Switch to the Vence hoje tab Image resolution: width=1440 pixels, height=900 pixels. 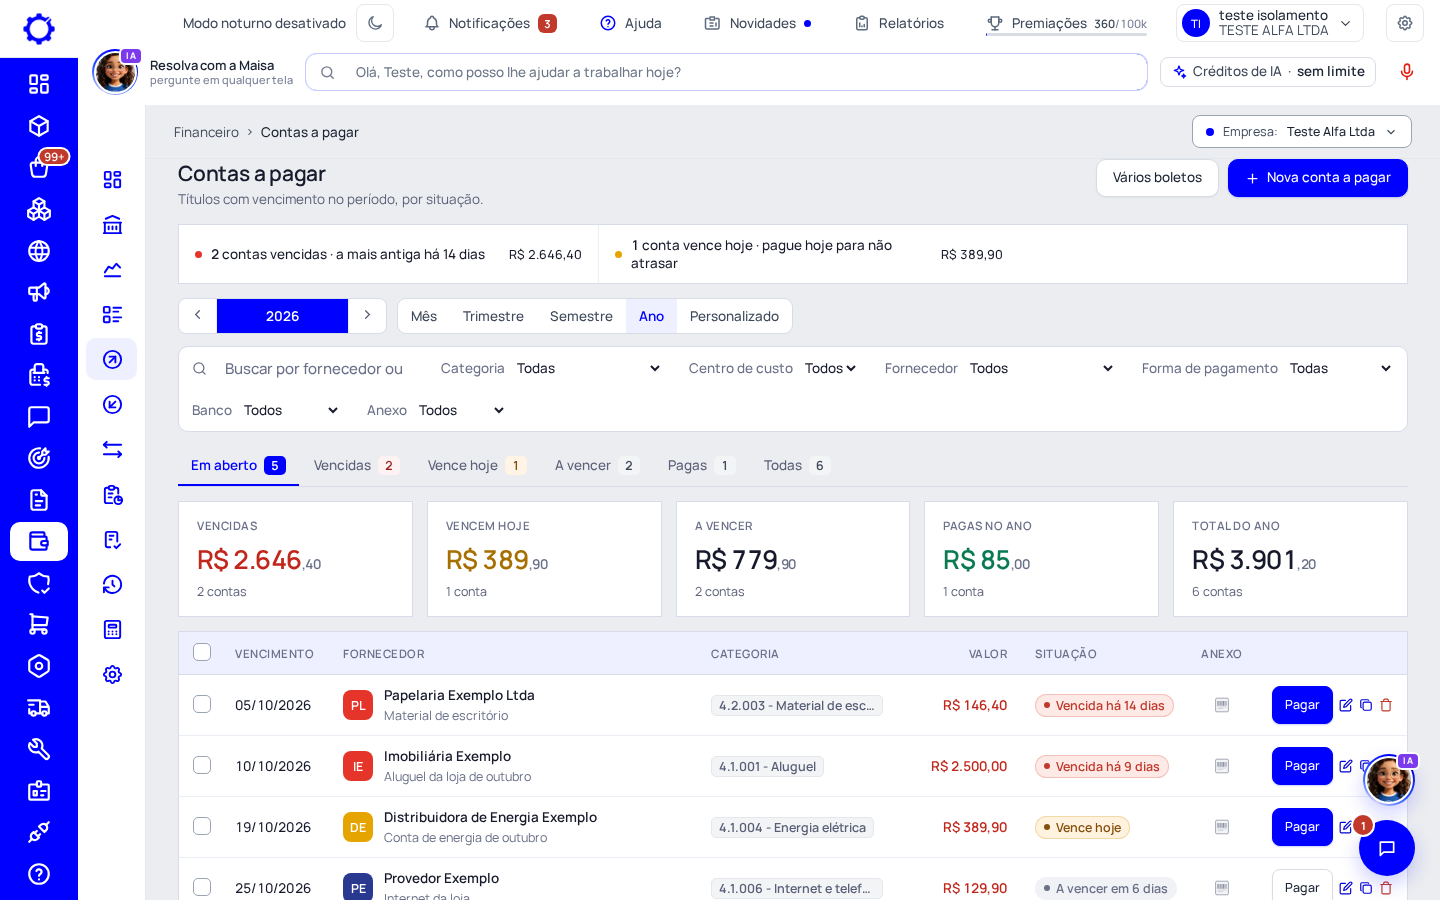click(476, 465)
